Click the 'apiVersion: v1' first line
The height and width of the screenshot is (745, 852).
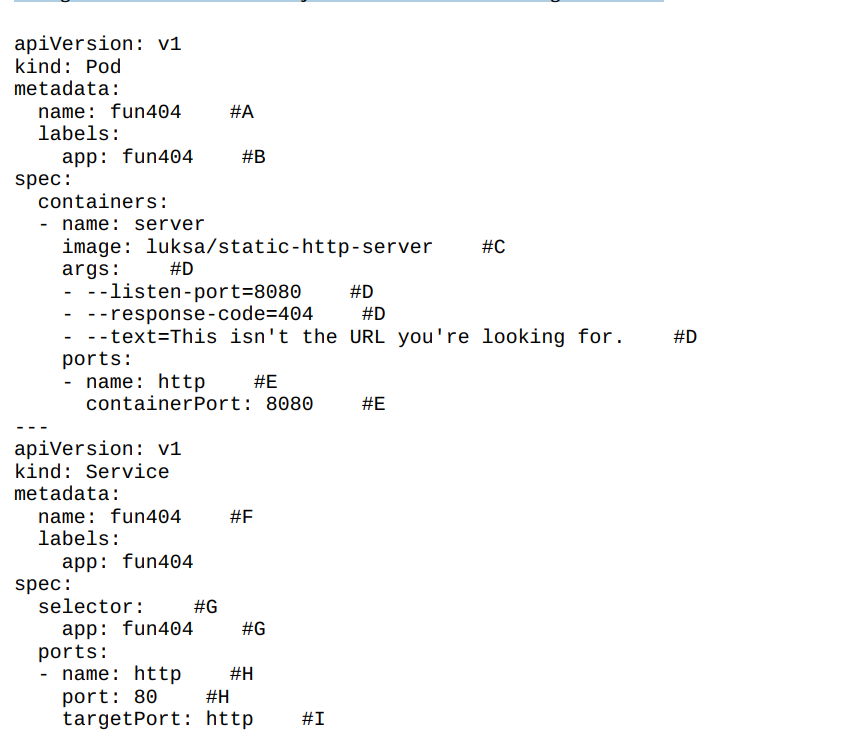(98, 44)
